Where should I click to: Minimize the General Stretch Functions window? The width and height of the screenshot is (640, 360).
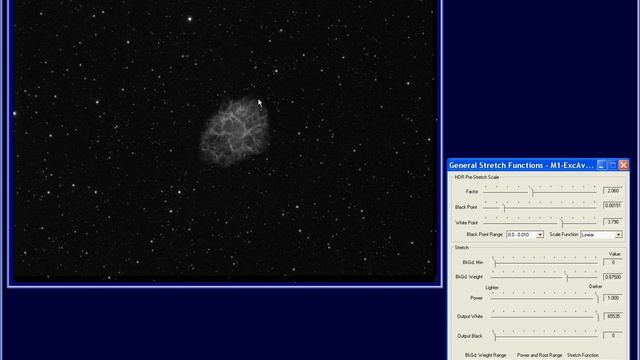tap(601, 165)
